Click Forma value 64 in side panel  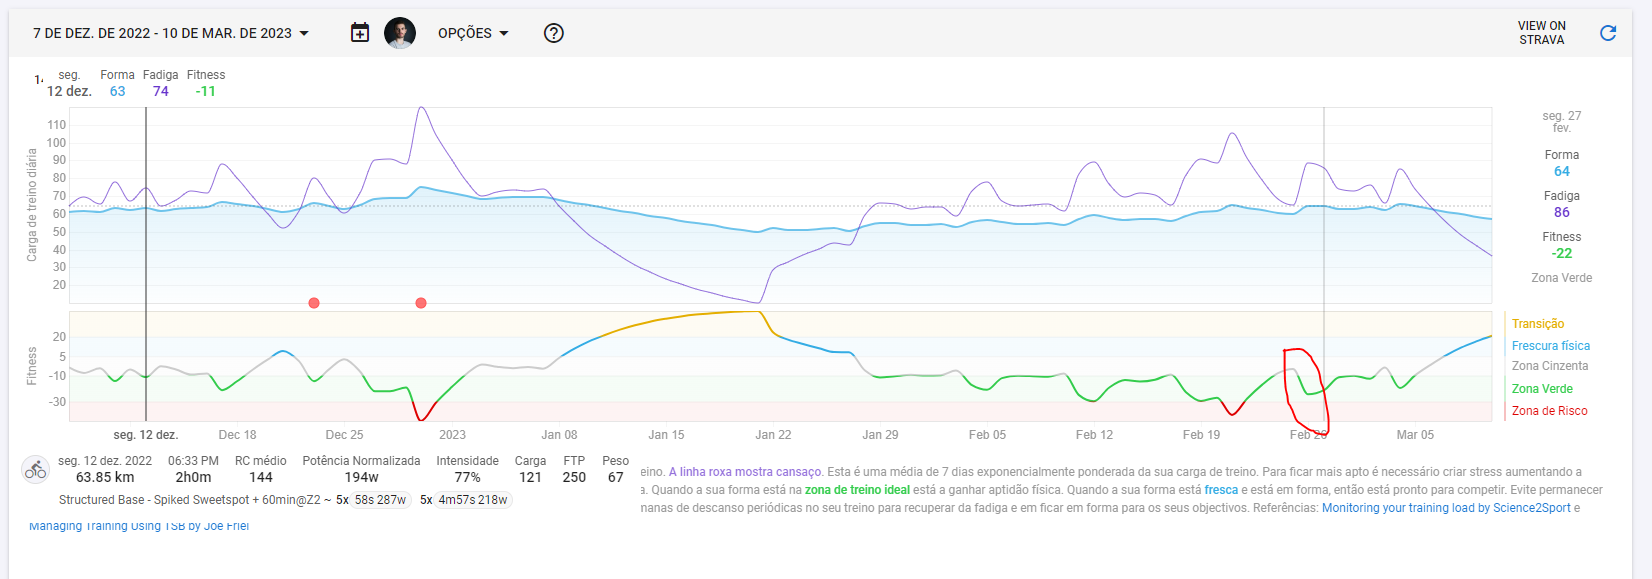point(1562,171)
